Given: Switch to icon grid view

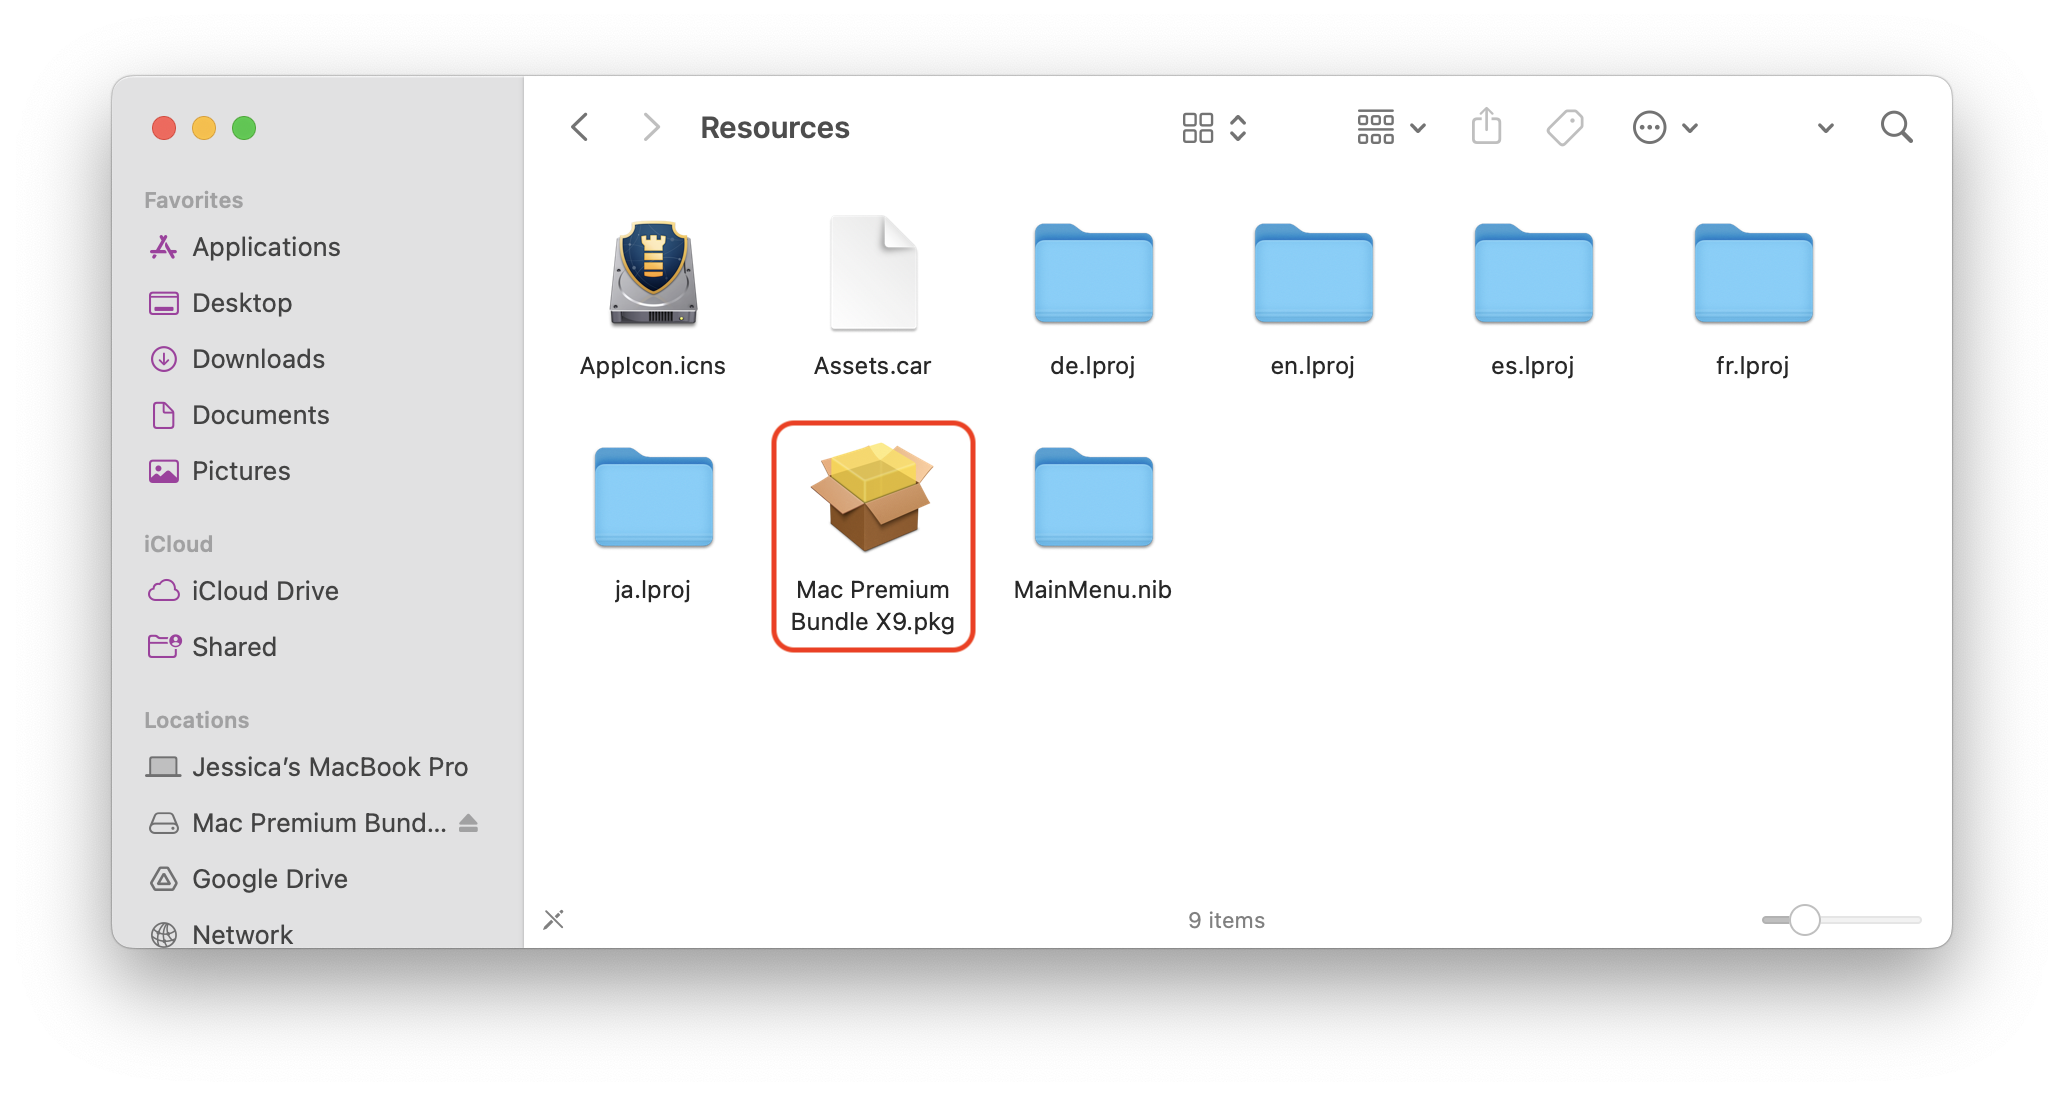Looking at the screenshot, I should [1197, 127].
